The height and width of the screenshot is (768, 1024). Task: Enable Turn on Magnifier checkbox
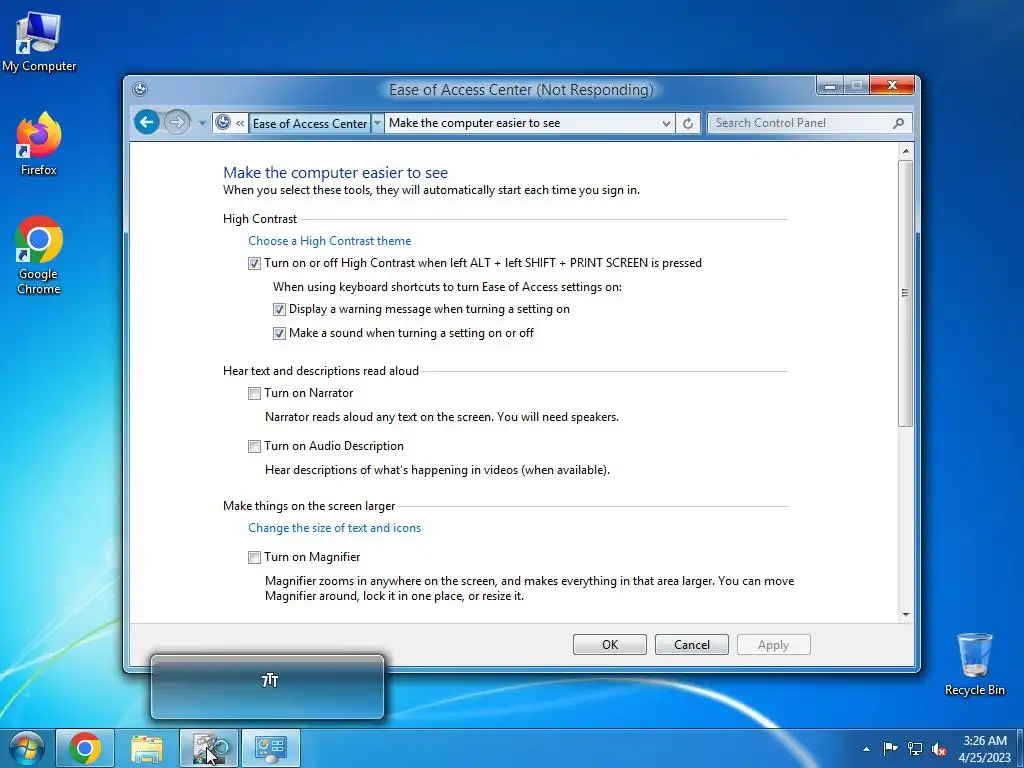tap(254, 557)
